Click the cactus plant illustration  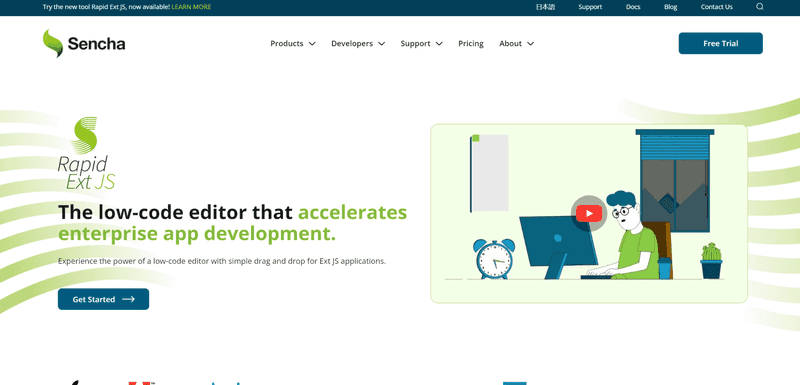711,261
